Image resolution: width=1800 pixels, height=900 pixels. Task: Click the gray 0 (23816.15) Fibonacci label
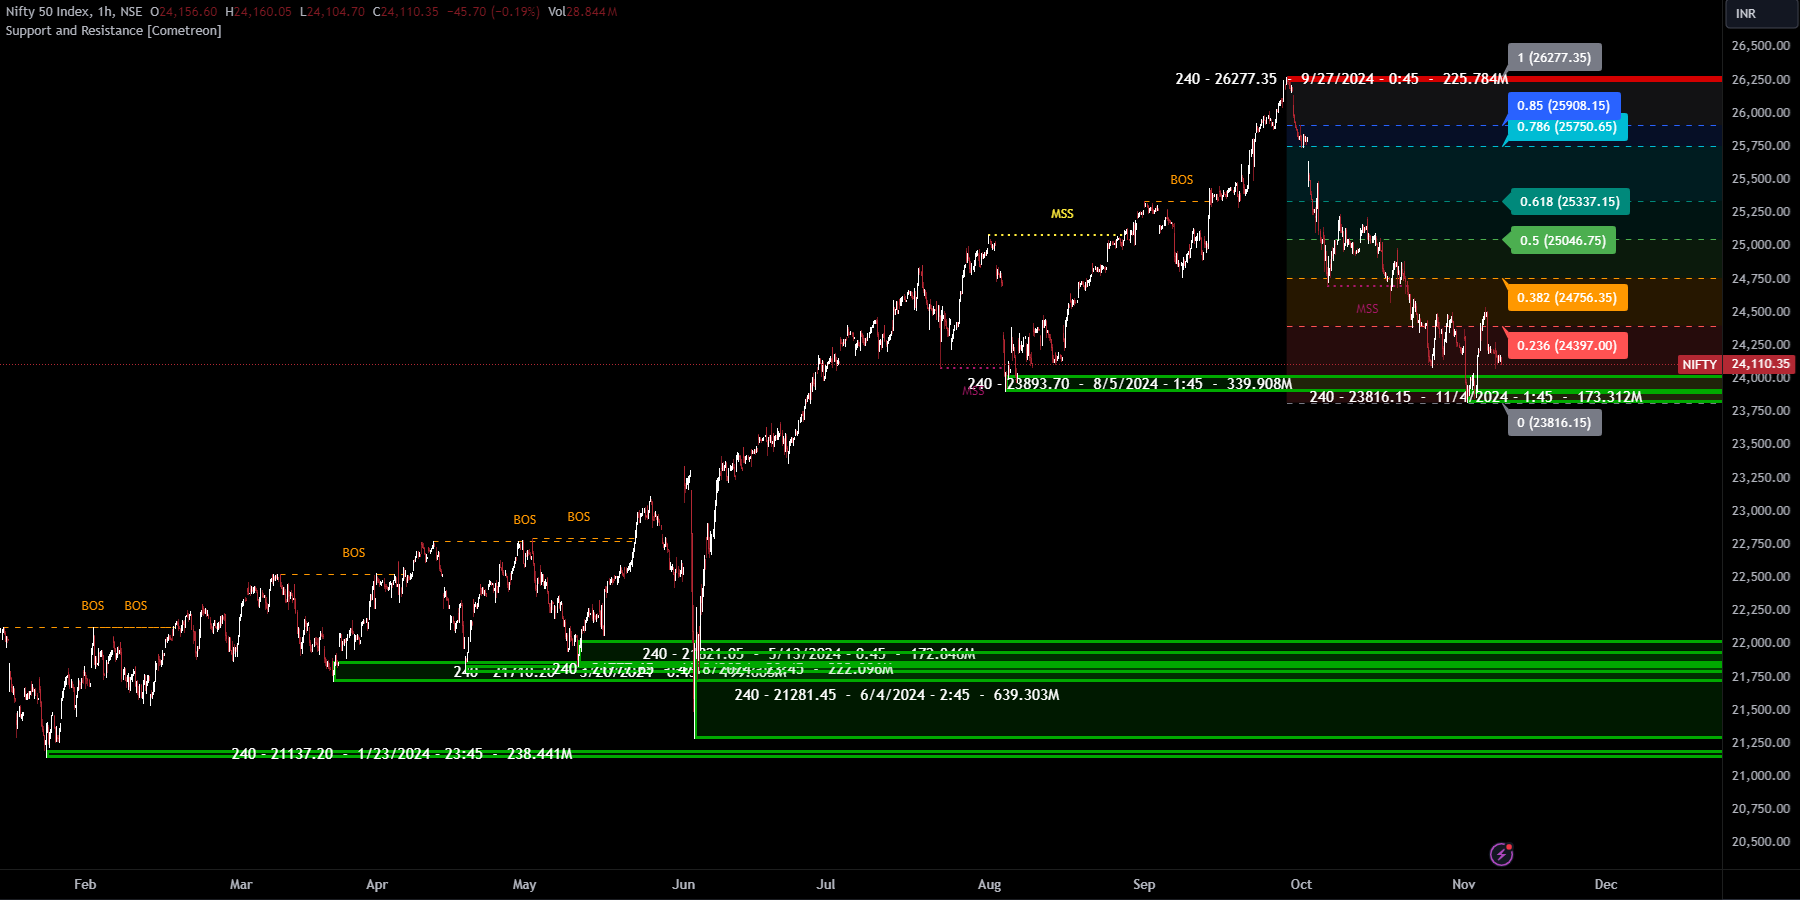(x=1554, y=423)
